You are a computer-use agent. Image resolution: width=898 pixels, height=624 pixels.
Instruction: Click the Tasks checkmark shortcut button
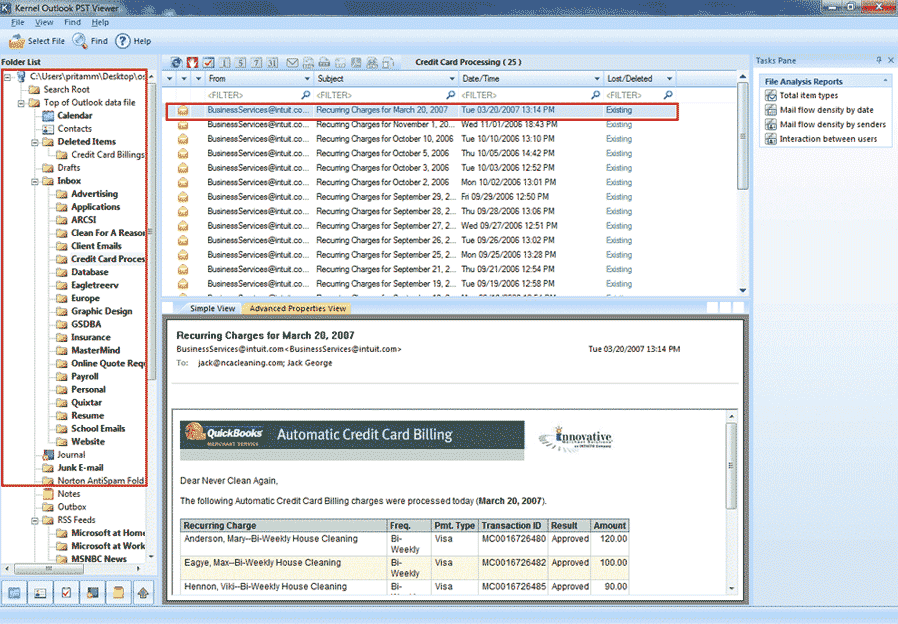click(66, 593)
